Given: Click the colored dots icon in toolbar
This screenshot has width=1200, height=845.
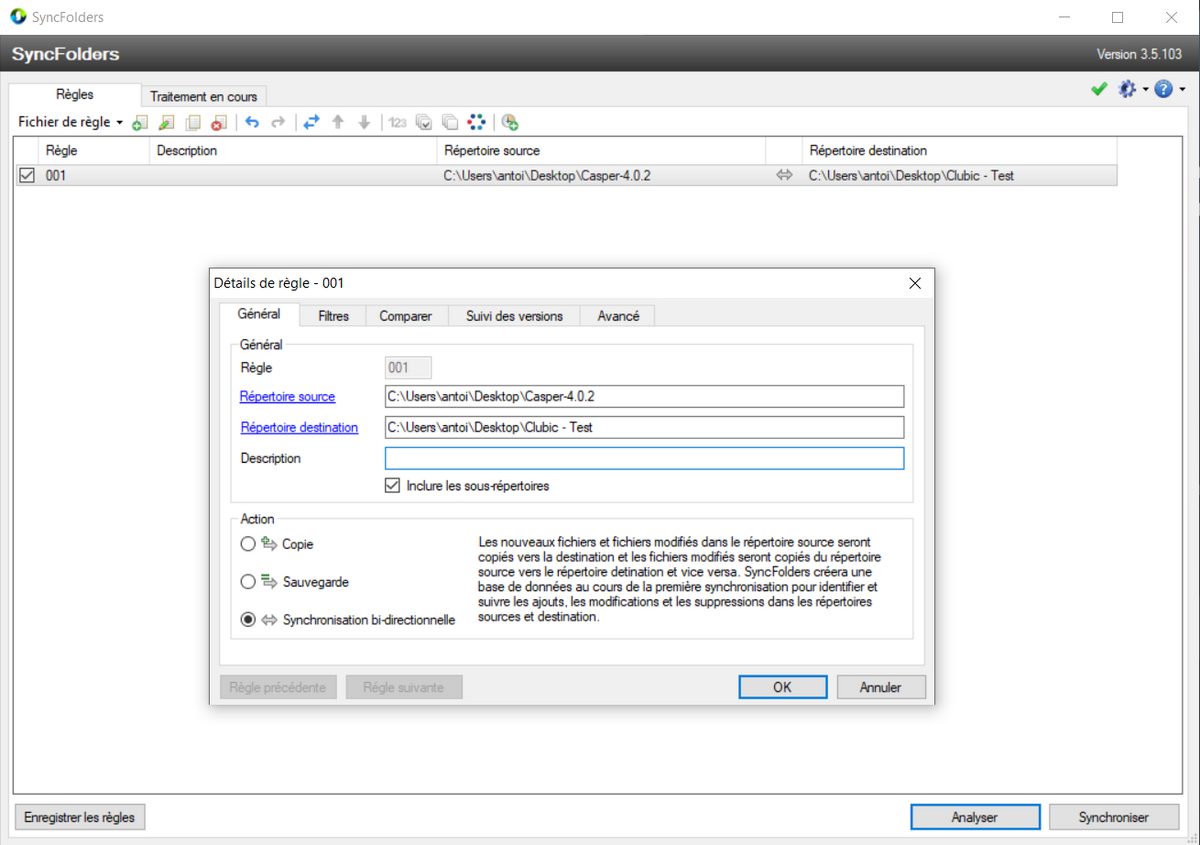Looking at the screenshot, I should pos(477,122).
